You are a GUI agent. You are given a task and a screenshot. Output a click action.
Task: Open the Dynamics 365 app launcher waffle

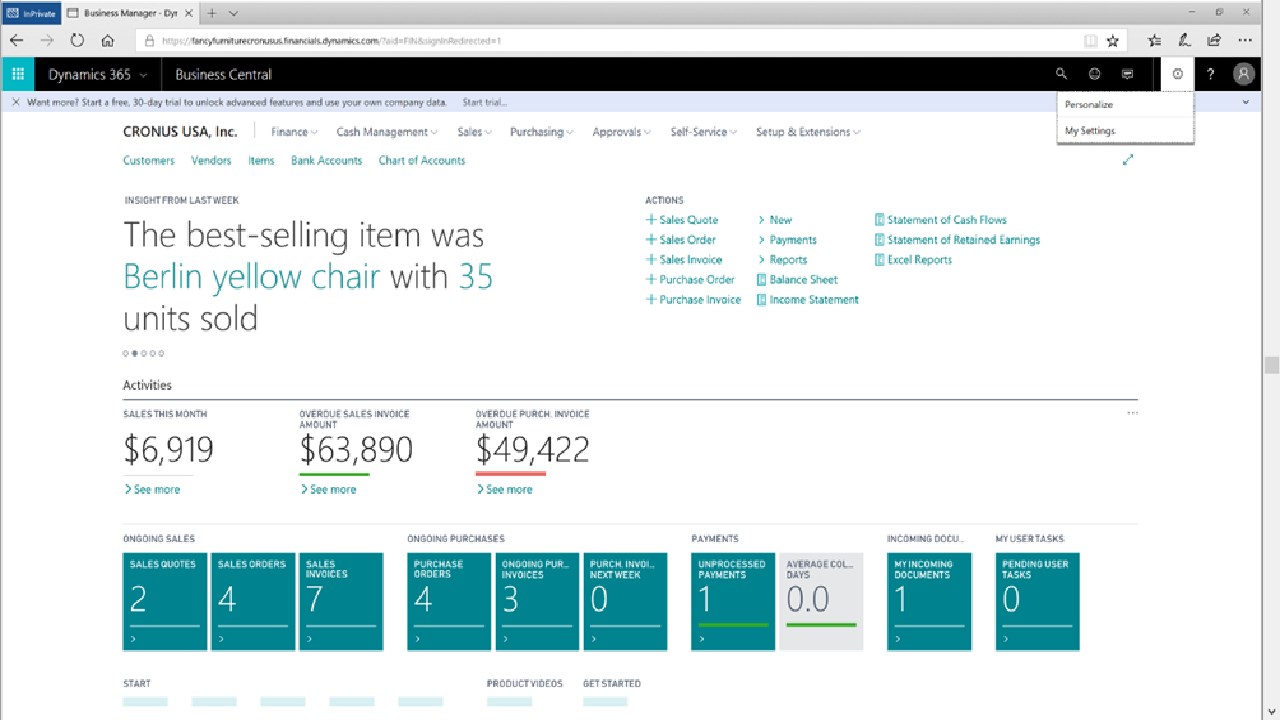(x=18, y=74)
